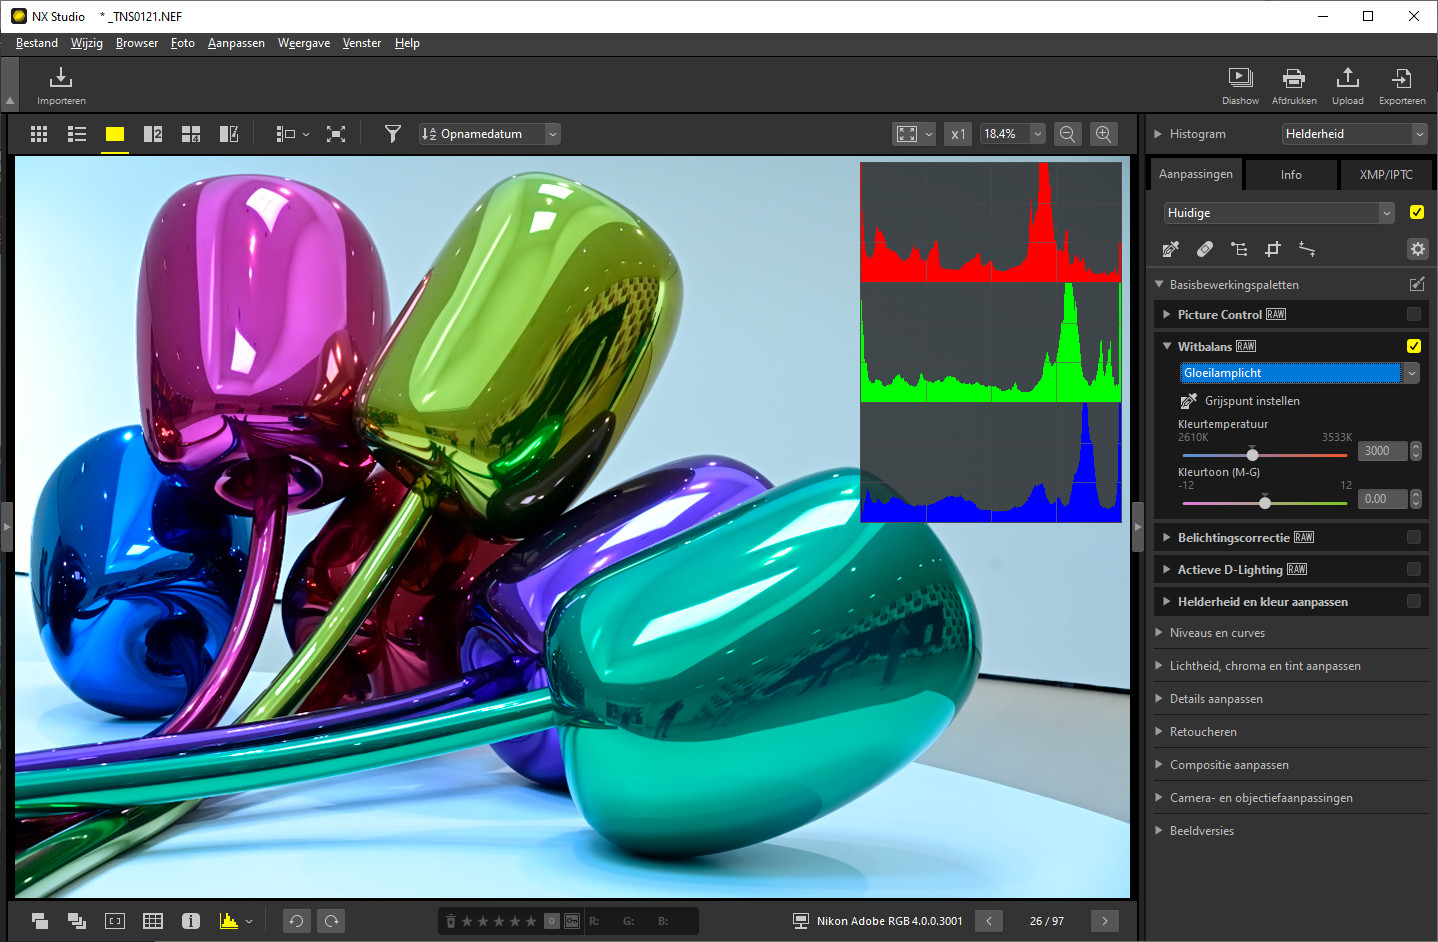This screenshot has width=1438, height=942.
Task: Expand the Retoucheren section
Action: click(1158, 732)
